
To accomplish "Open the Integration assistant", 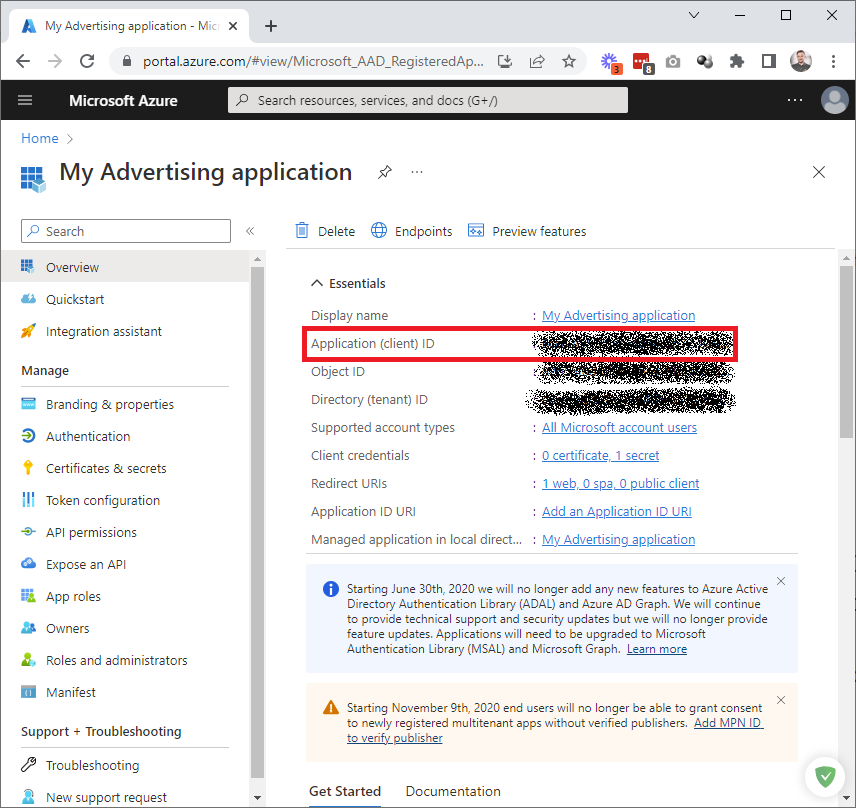I will tap(103, 331).
